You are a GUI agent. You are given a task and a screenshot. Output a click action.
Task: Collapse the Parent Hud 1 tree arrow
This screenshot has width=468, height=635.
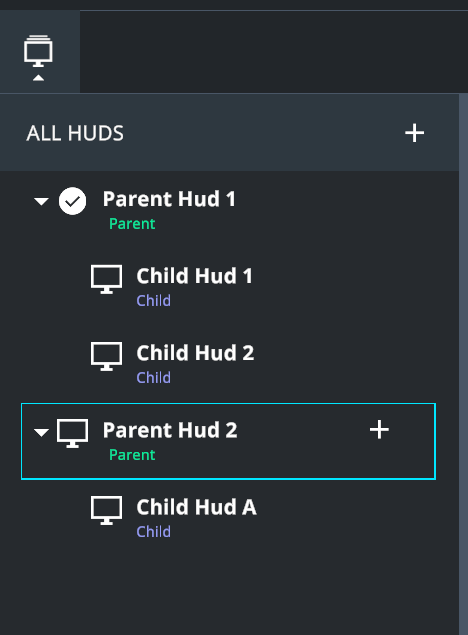point(41,201)
